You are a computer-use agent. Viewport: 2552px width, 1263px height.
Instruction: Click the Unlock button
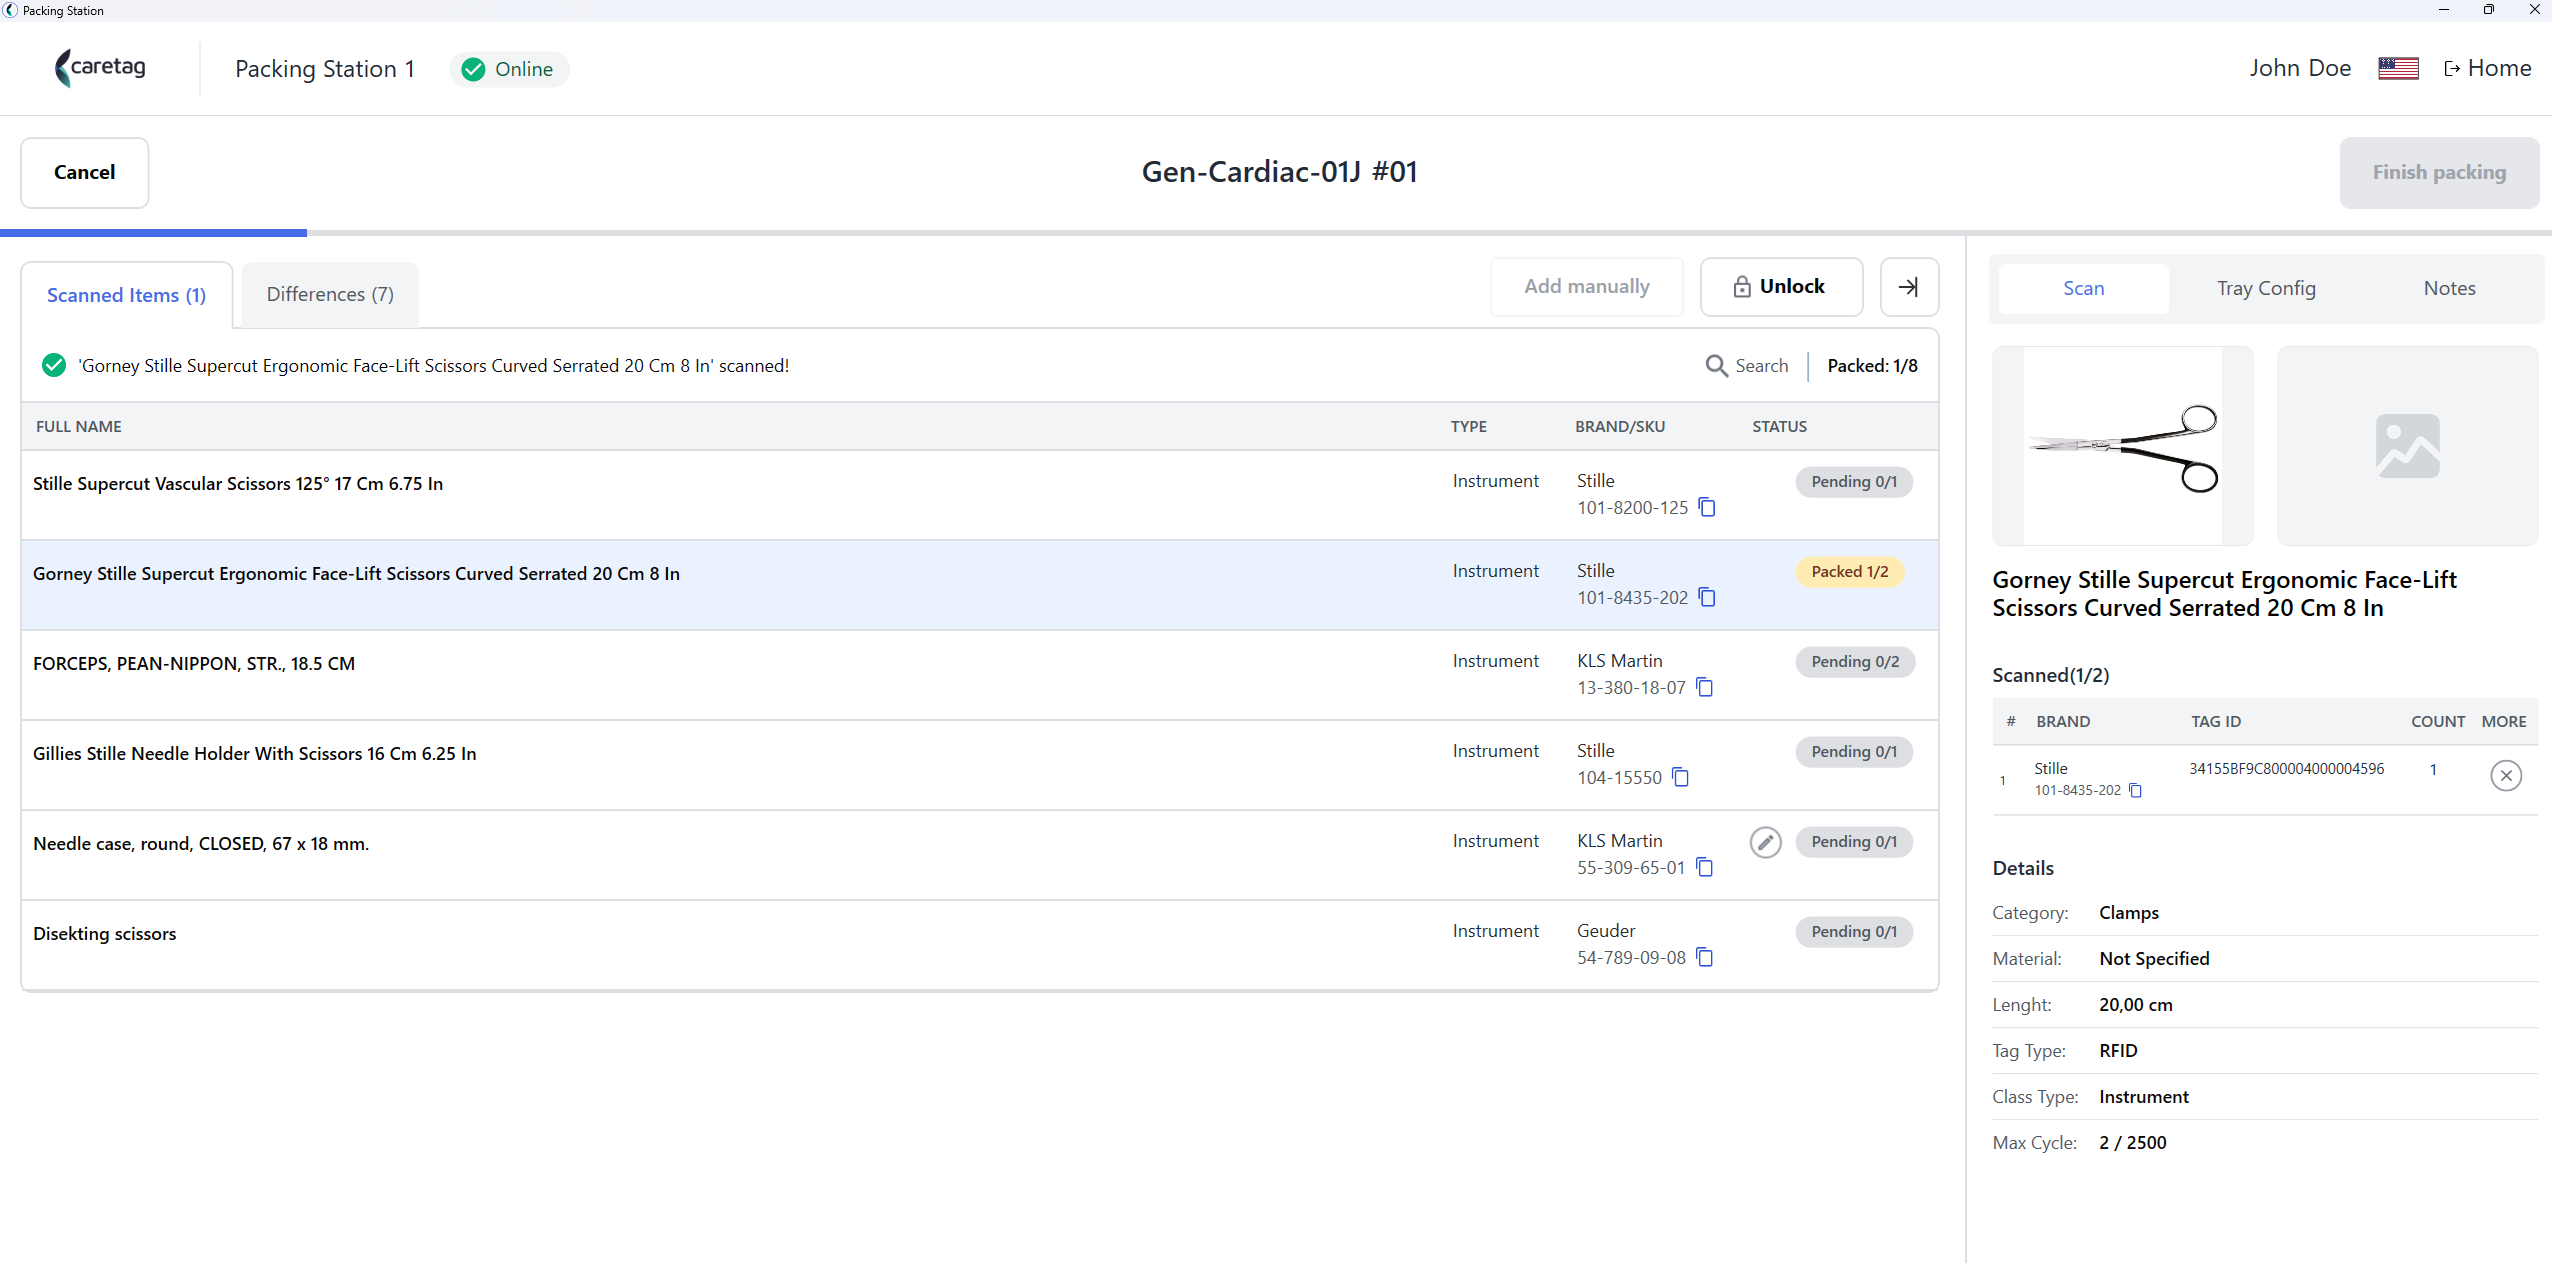pyautogui.click(x=1781, y=287)
